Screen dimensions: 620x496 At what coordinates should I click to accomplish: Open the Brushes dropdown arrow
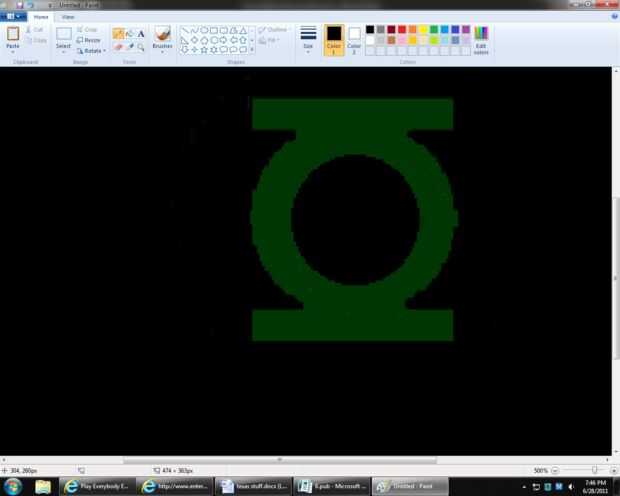[163, 52]
